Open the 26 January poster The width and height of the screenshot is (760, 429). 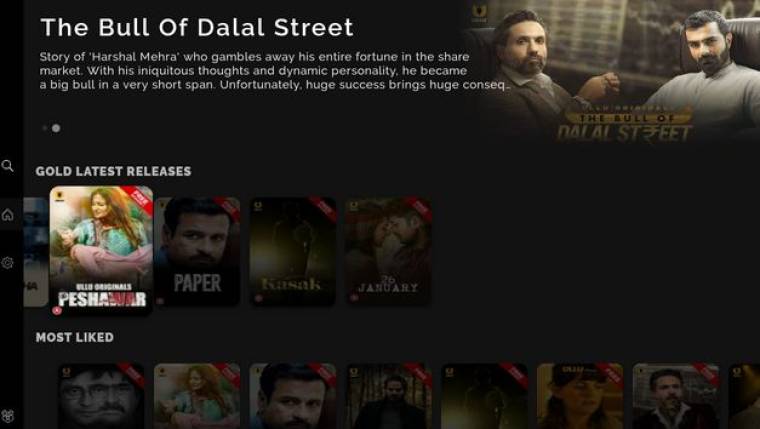388,251
